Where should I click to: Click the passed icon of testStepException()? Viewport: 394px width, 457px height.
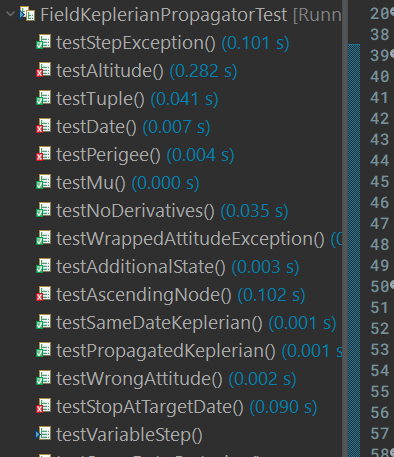click(x=44, y=42)
